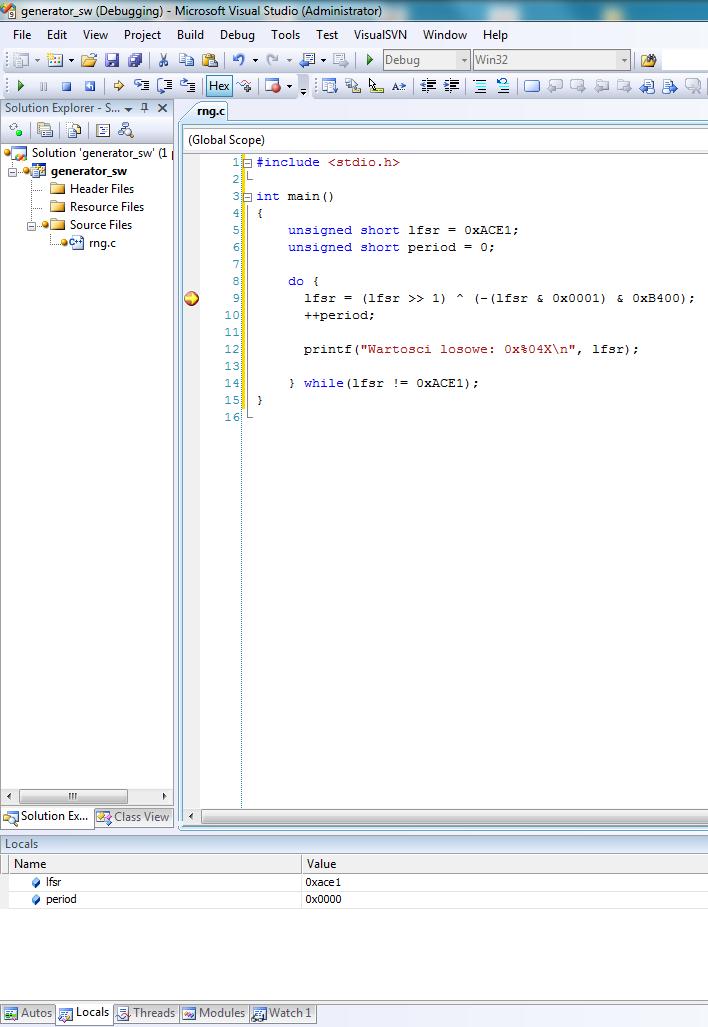This screenshot has height=1027, width=708.
Task: Select rng.c file in Solution Explorer
Action: 102,243
